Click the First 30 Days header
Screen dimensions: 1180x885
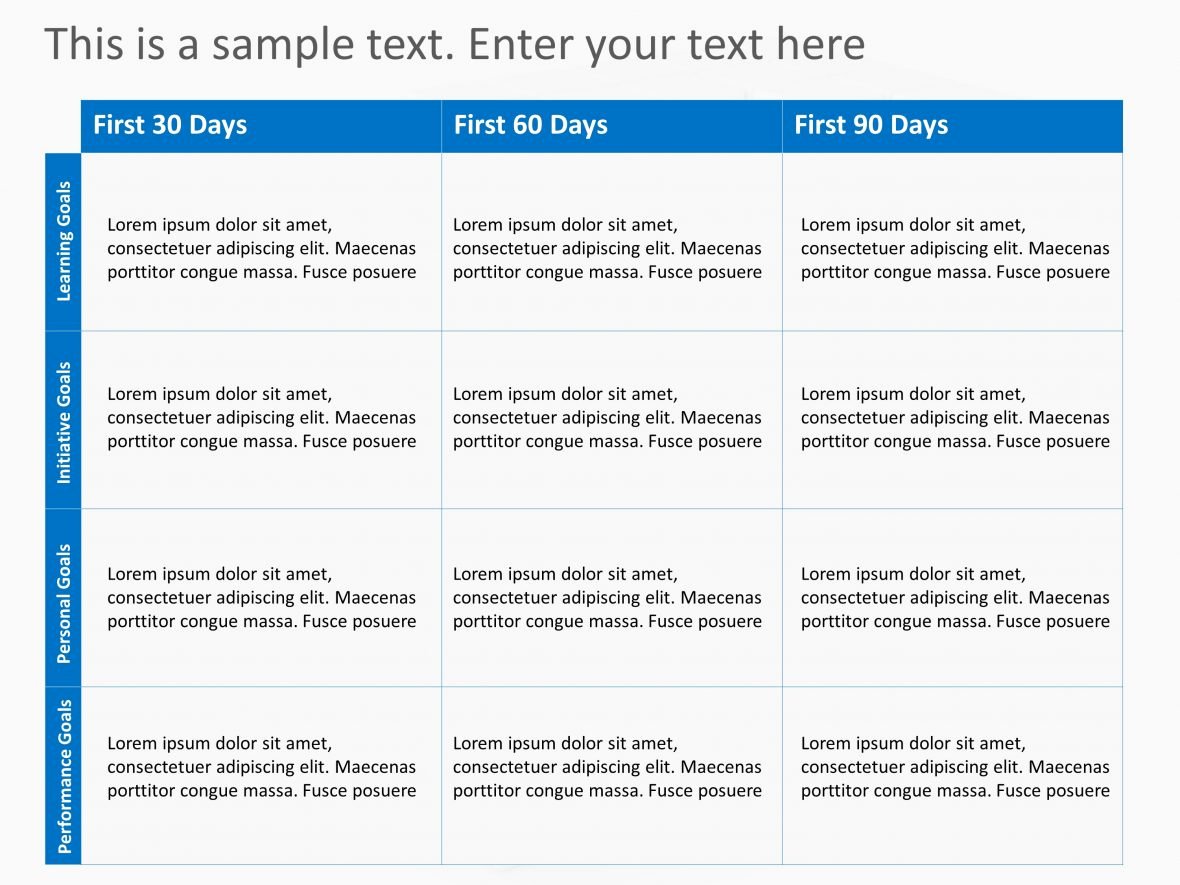(x=170, y=125)
